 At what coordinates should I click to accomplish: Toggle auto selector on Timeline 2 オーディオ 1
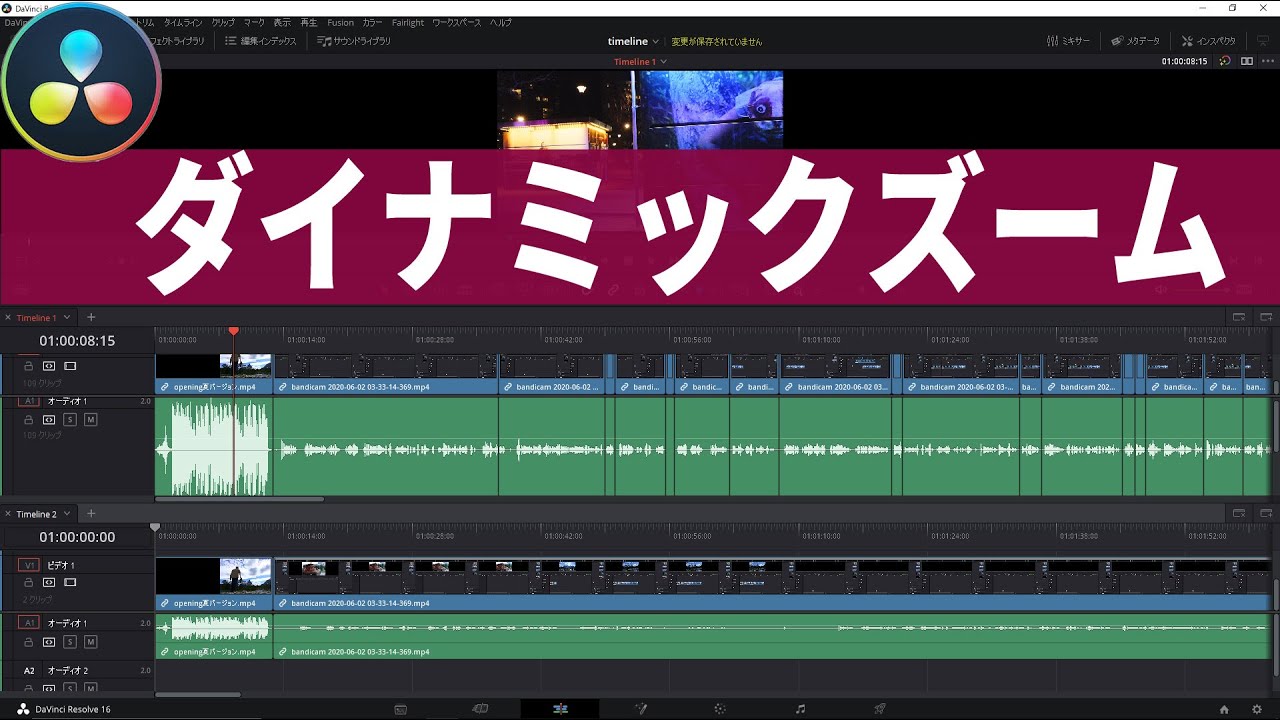49,642
